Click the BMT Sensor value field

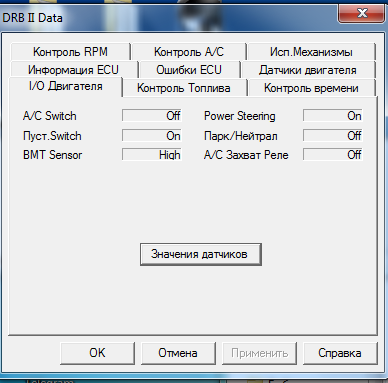pos(152,155)
